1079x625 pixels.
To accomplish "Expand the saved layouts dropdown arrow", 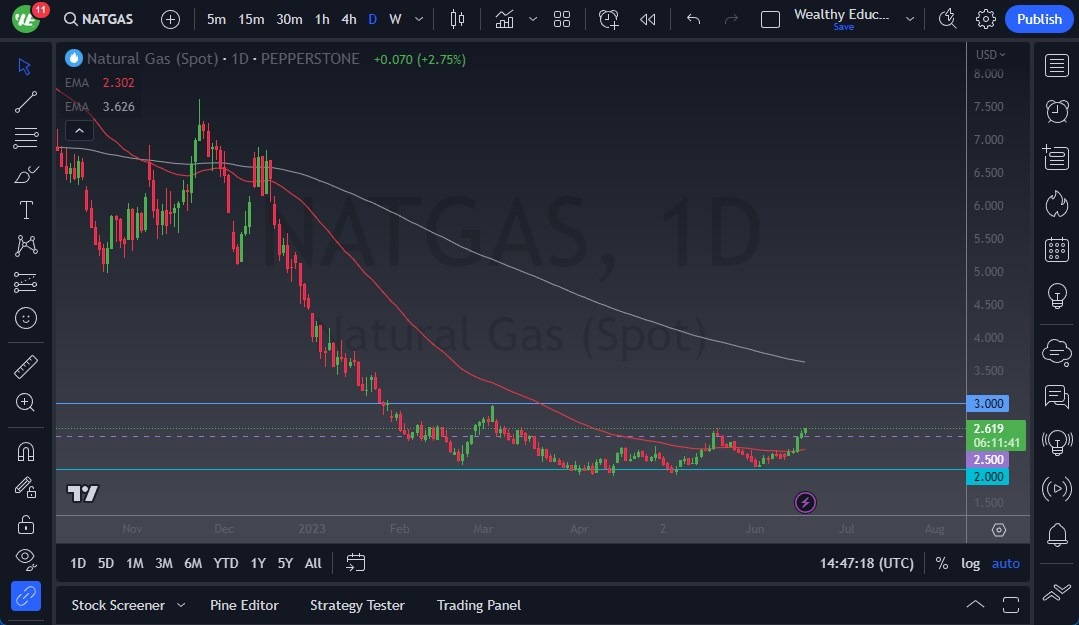I will pos(910,19).
